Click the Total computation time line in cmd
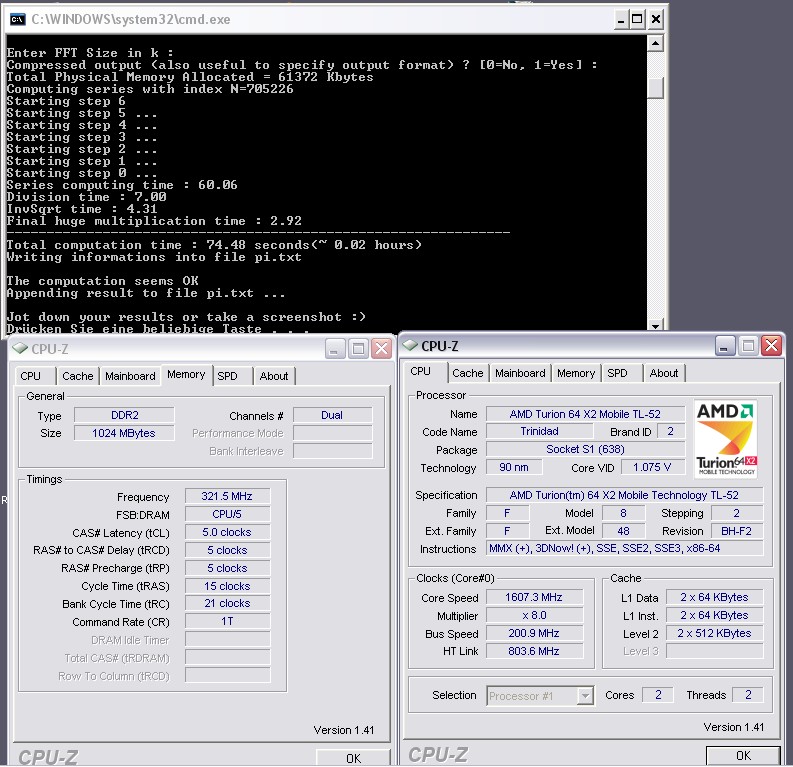 214,245
